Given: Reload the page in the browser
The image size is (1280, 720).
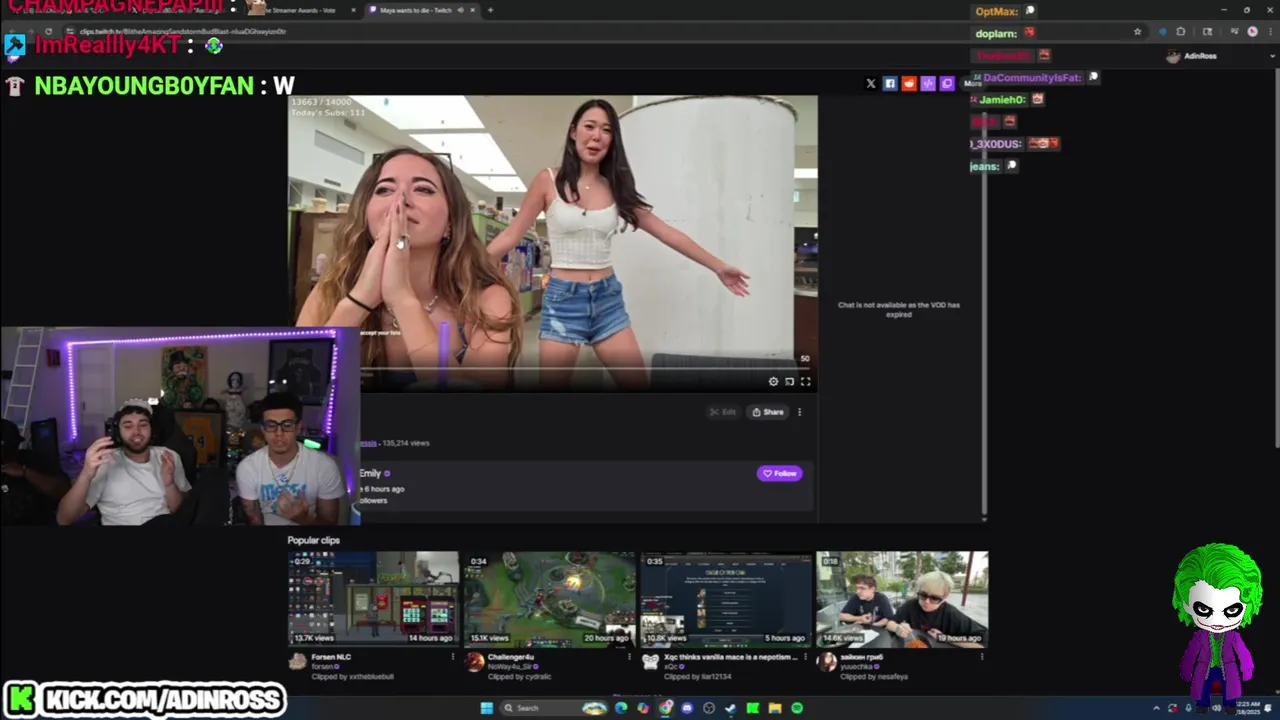Looking at the screenshot, I should point(48,31).
